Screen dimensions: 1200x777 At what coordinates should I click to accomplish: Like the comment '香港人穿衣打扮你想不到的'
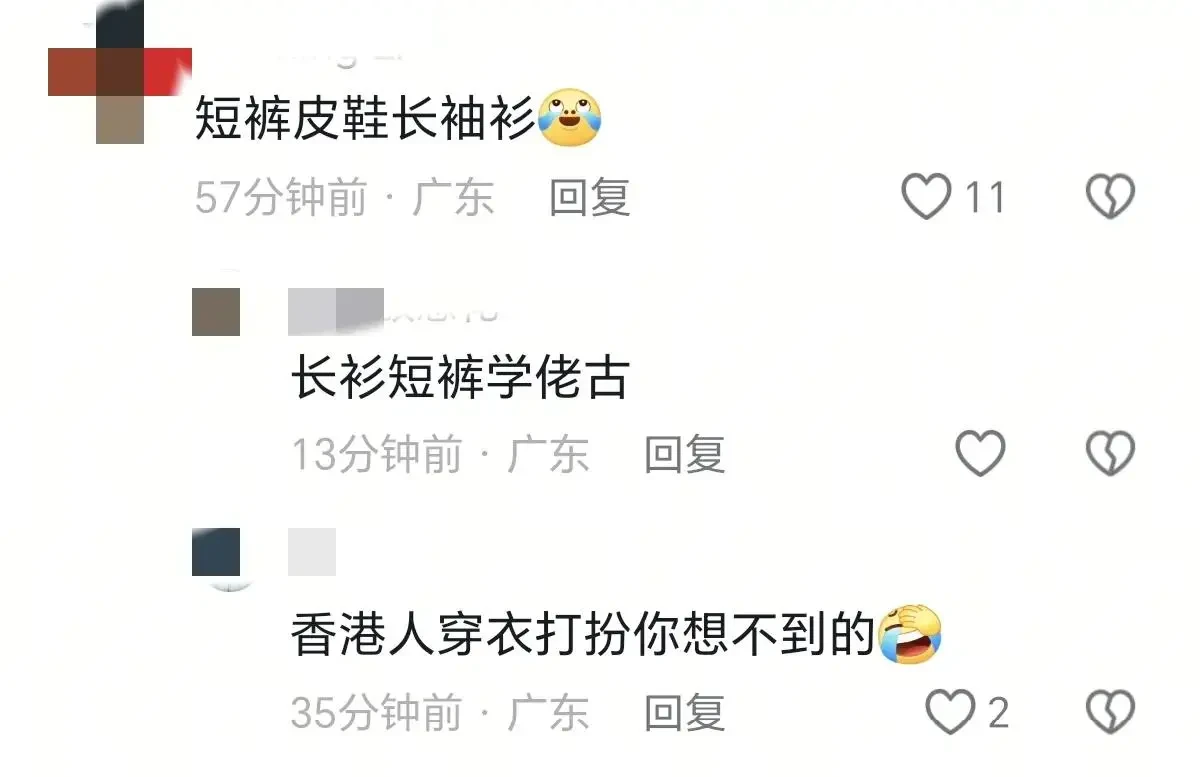pyautogui.click(x=949, y=712)
